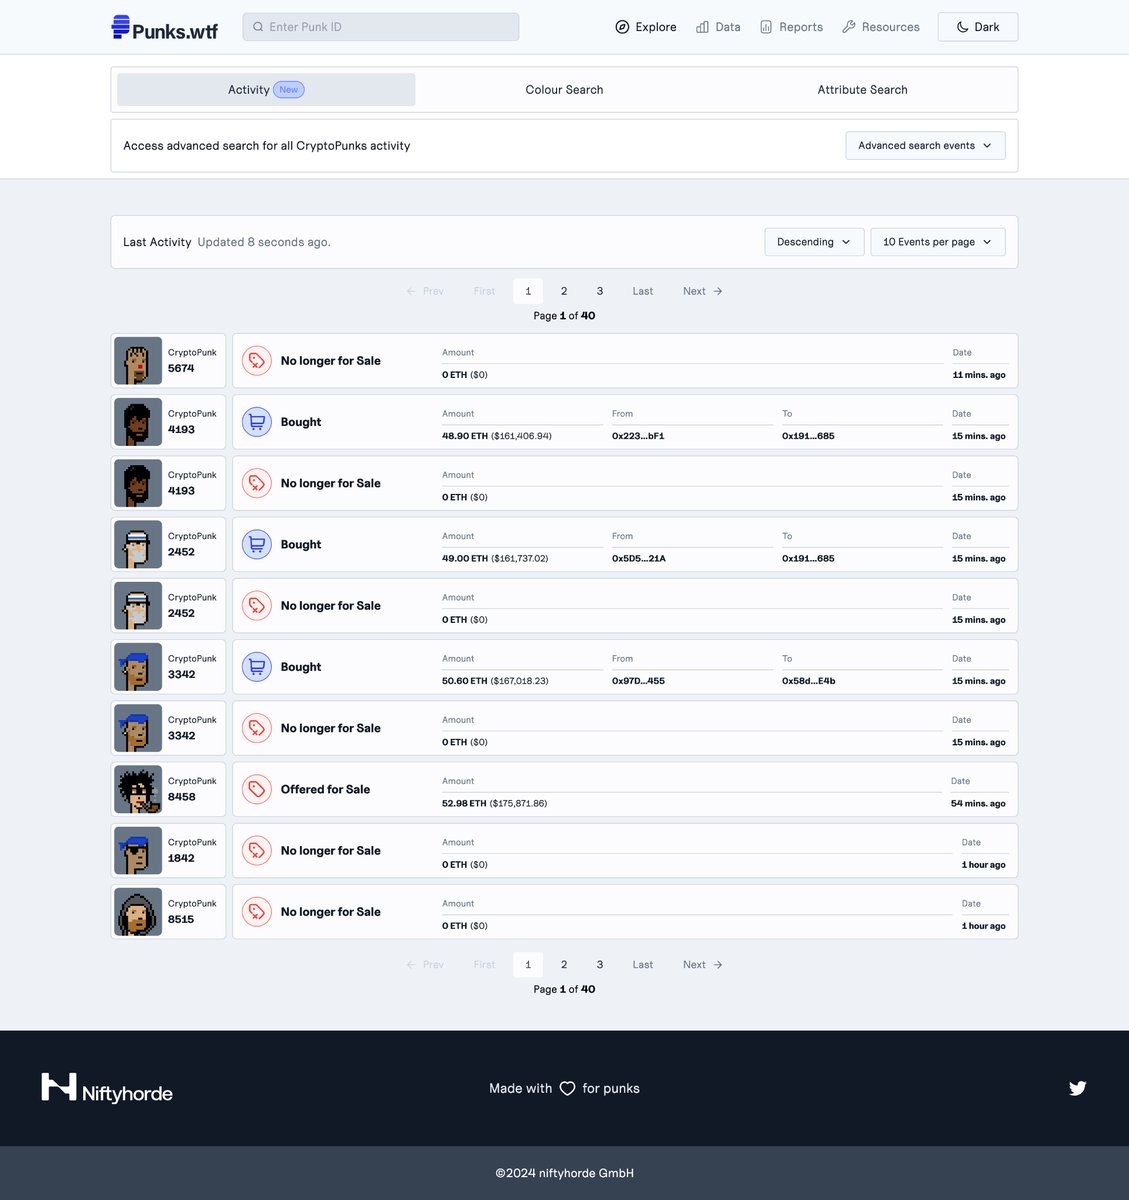Click address 0x223...bF1

638,436
